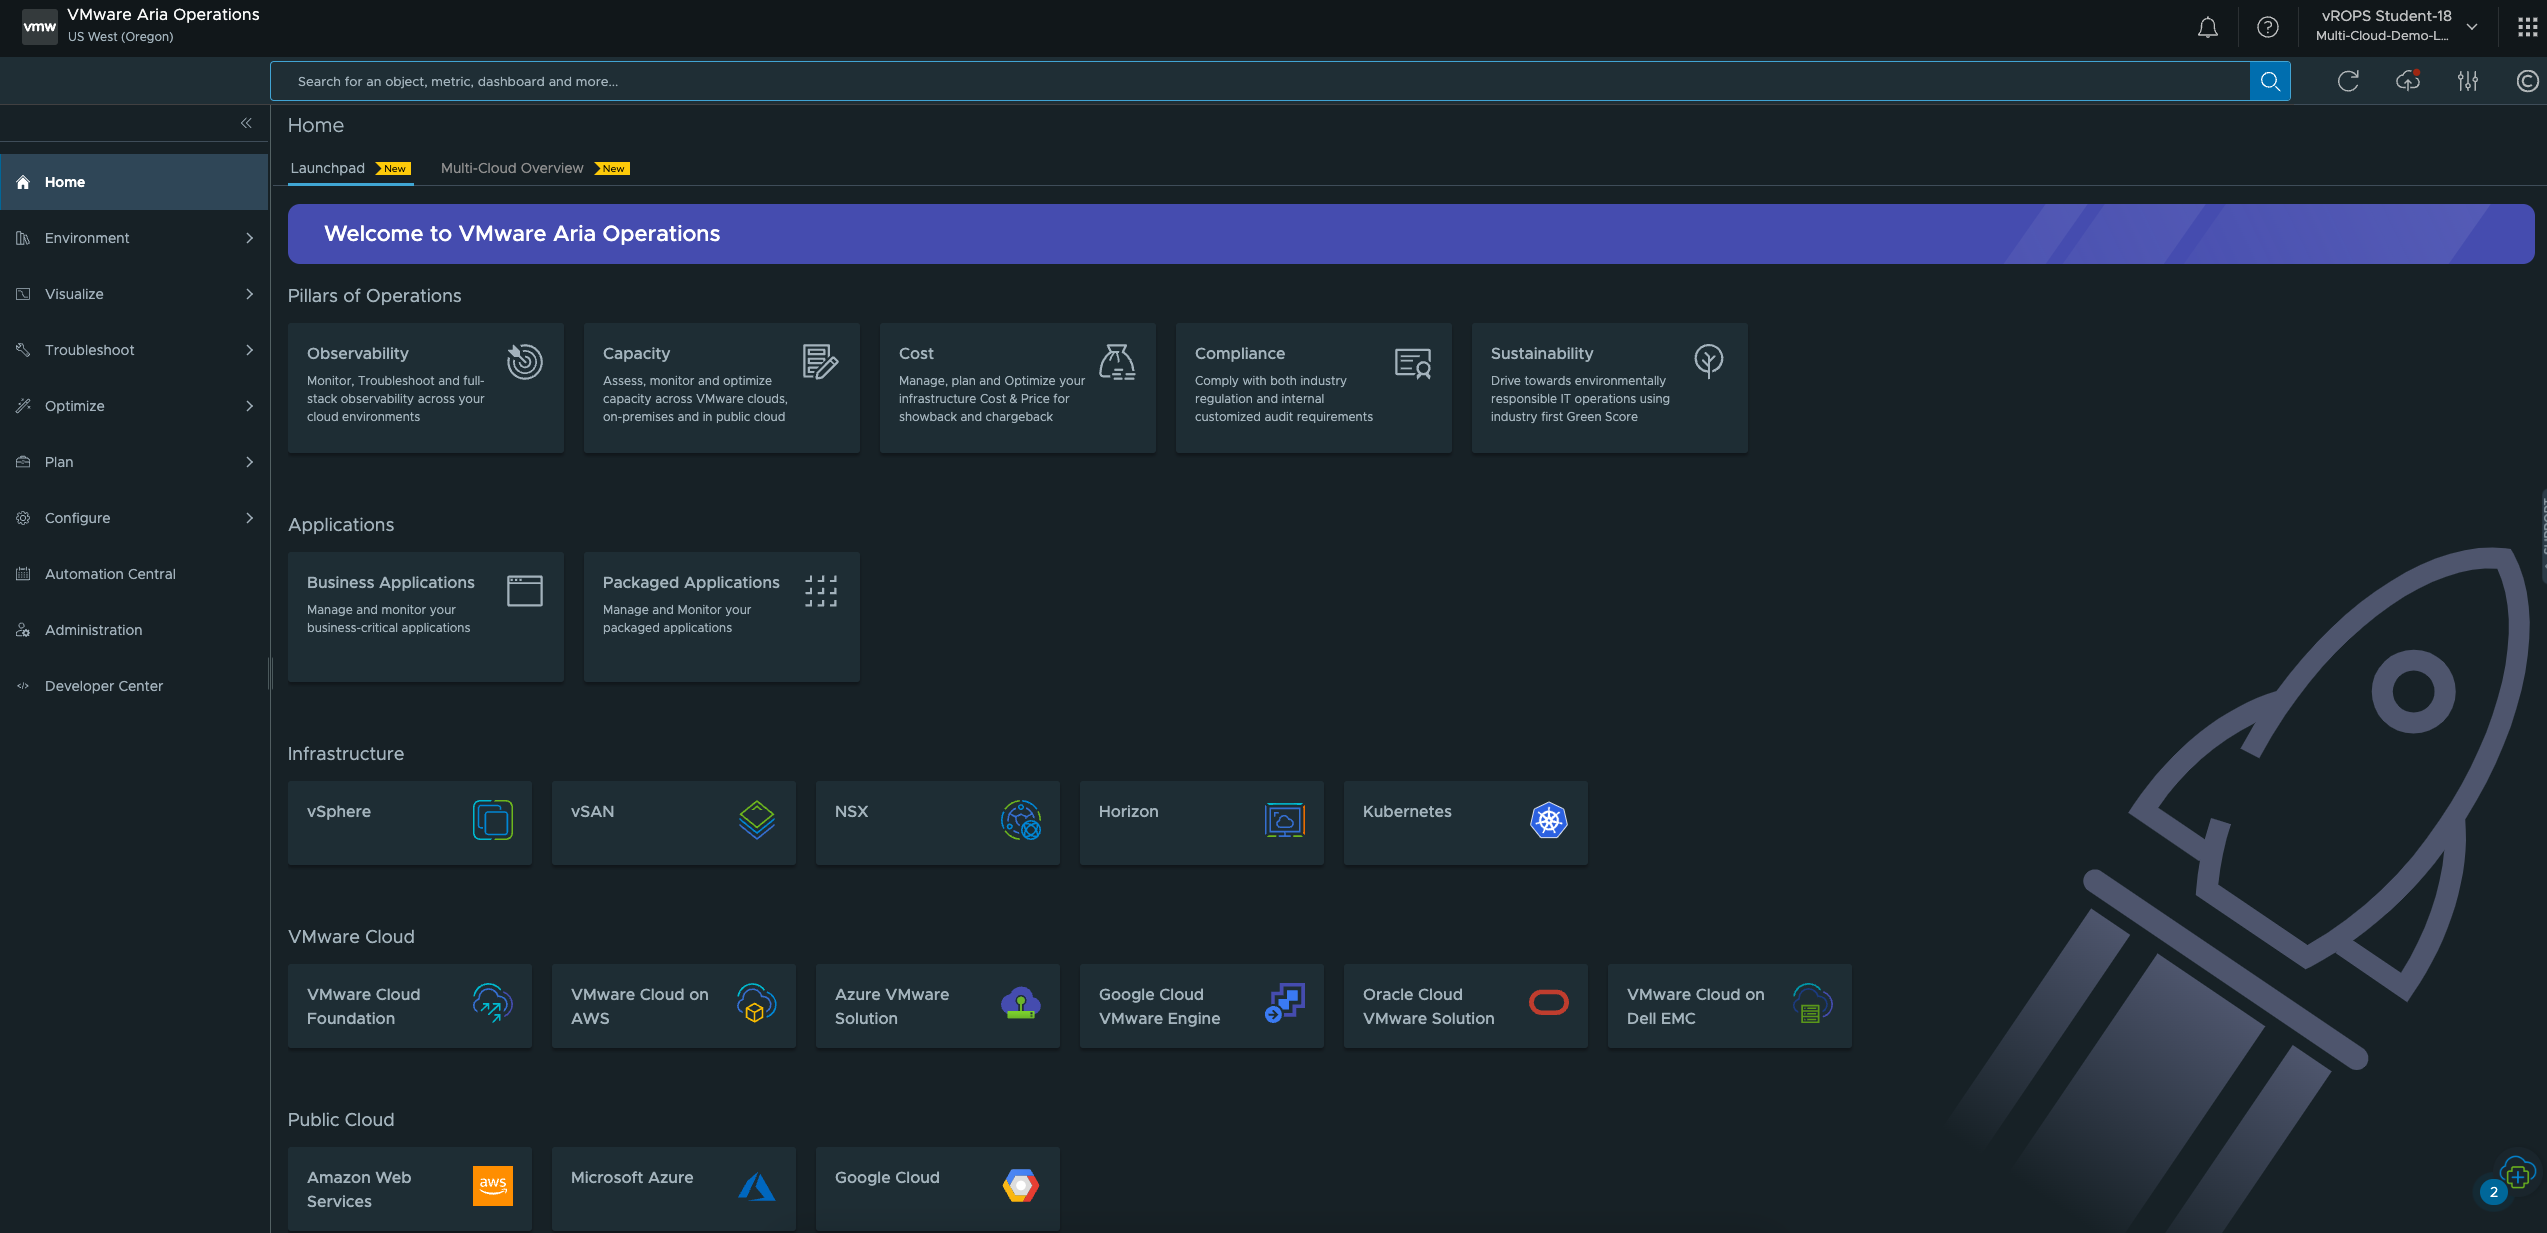The image size is (2547, 1233).
Task: Click the search magnifier button
Action: point(2270,81)
